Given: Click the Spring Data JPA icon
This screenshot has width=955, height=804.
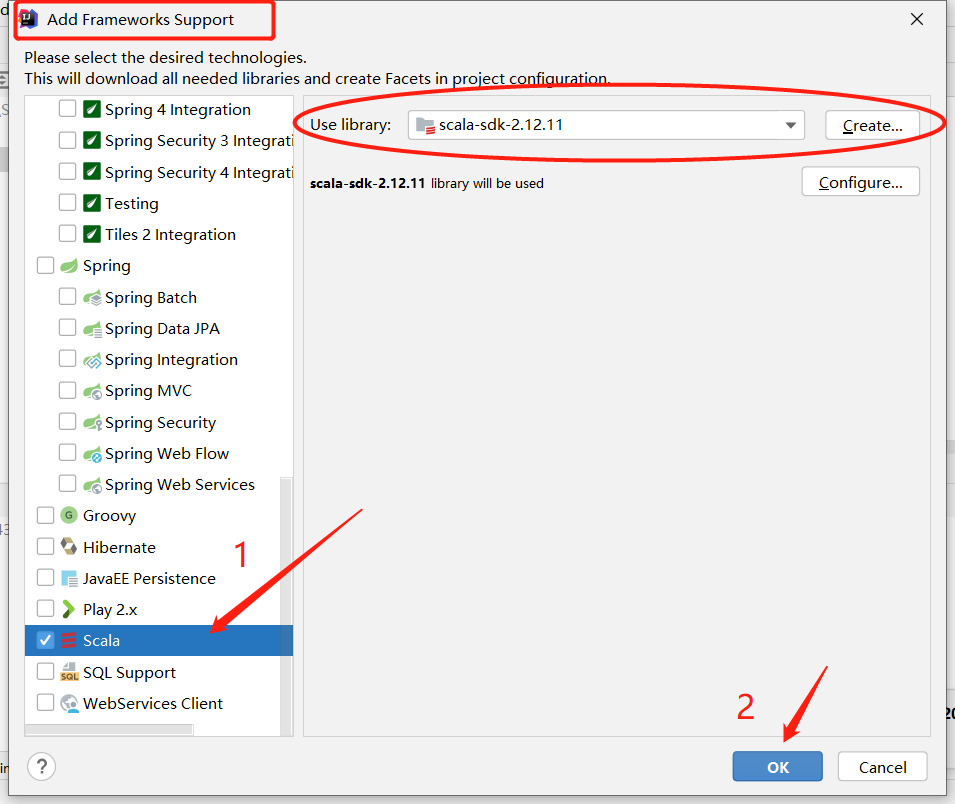Looking at the screenshot, I should click(92, 329).
